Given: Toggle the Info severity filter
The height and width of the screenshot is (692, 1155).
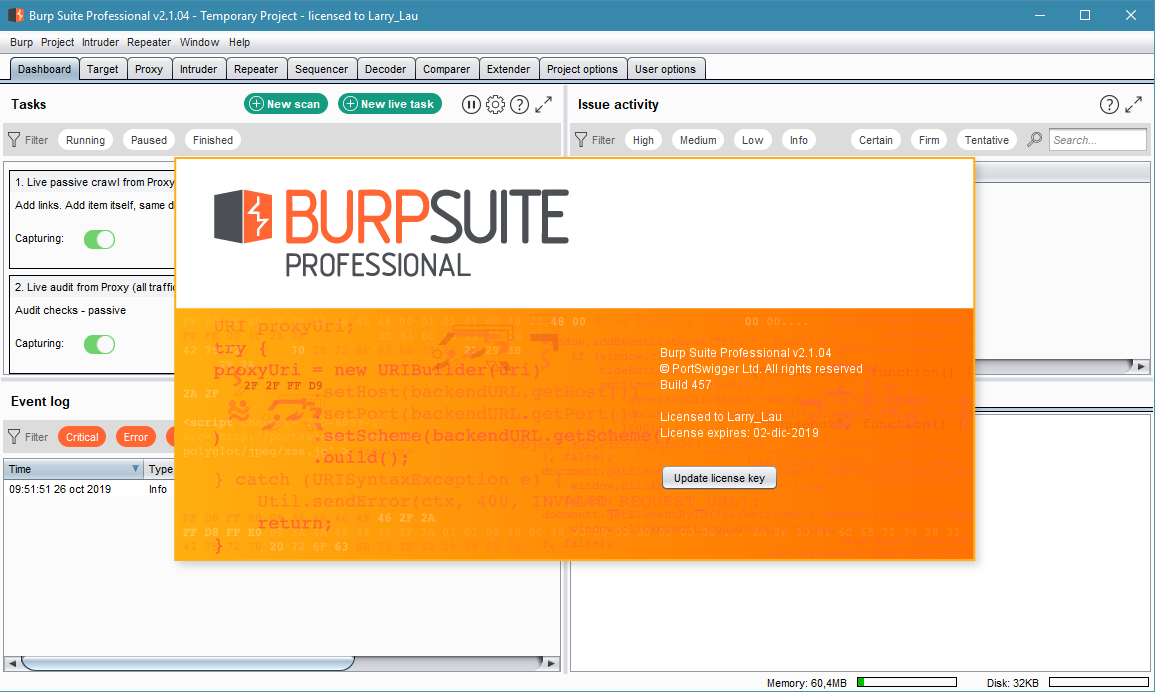Looking at the screenshot, I should point(799,140).
